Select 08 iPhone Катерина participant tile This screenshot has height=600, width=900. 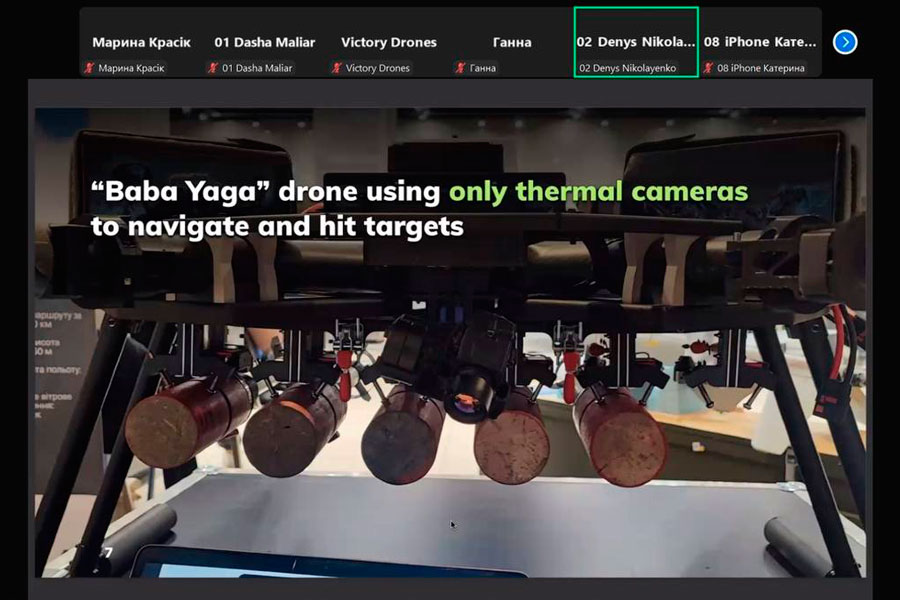(760, 42)
